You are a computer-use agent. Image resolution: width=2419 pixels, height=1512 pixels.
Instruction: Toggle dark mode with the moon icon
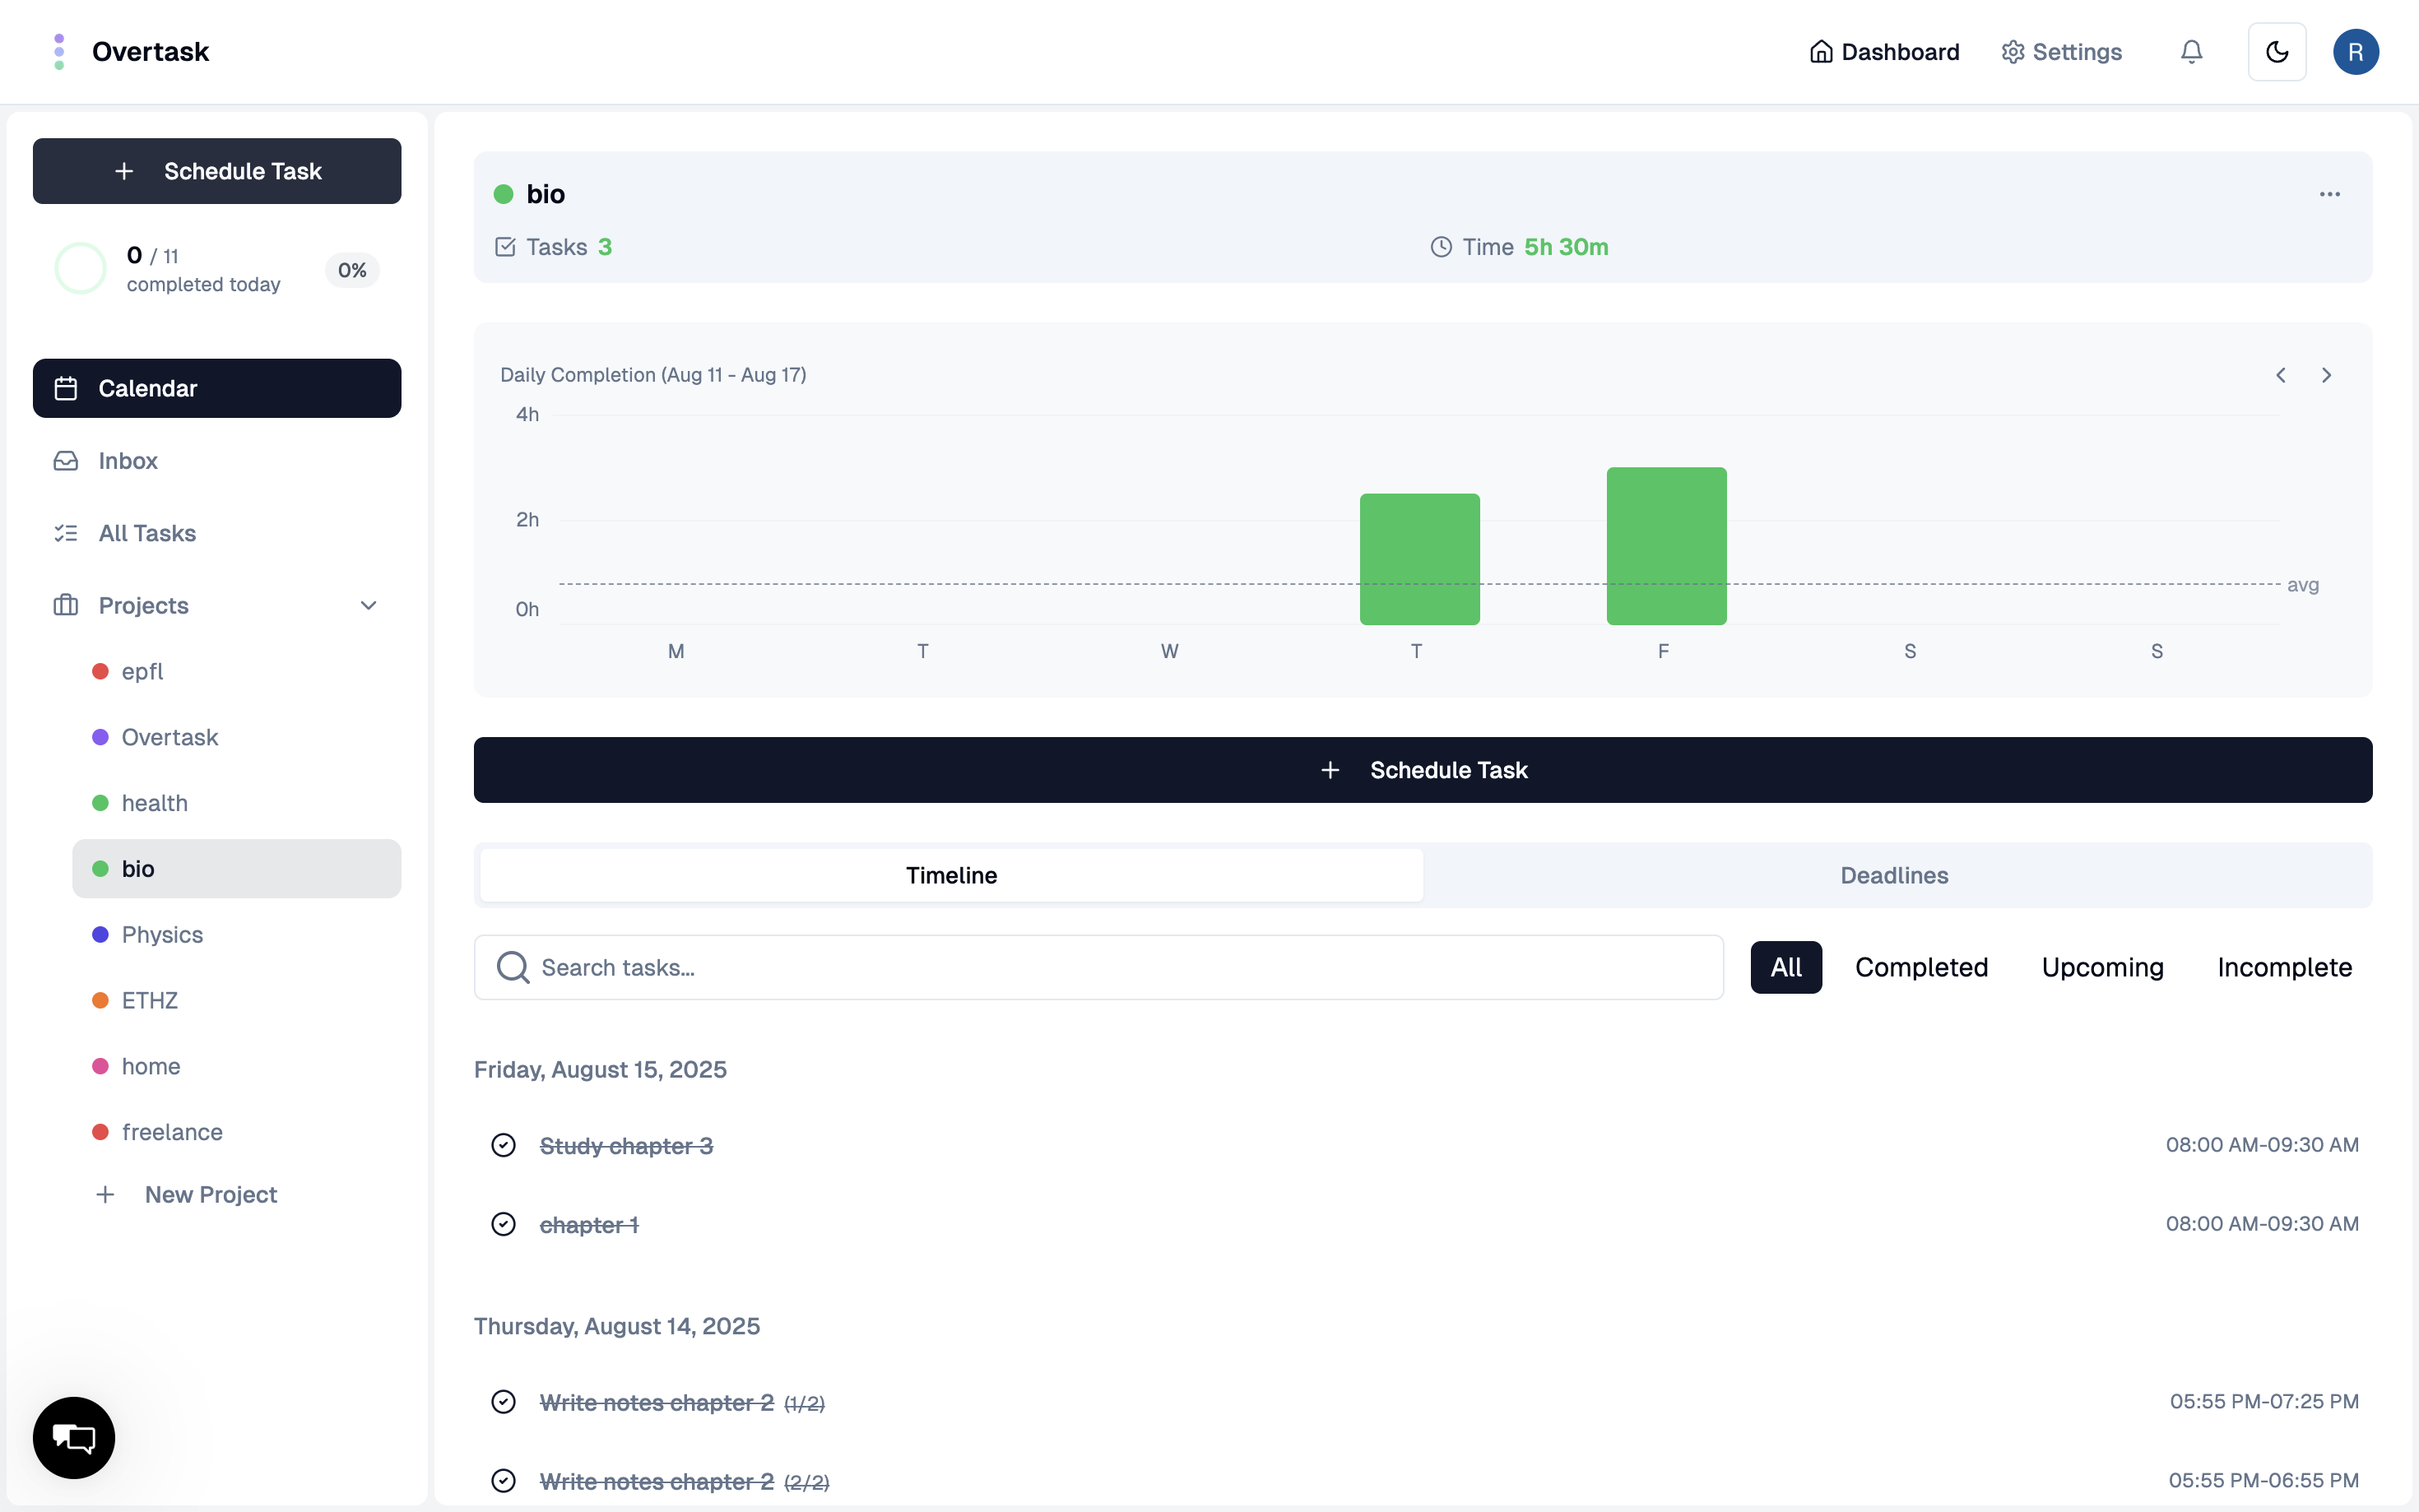pyautogui.click(x=2277, y=52)
